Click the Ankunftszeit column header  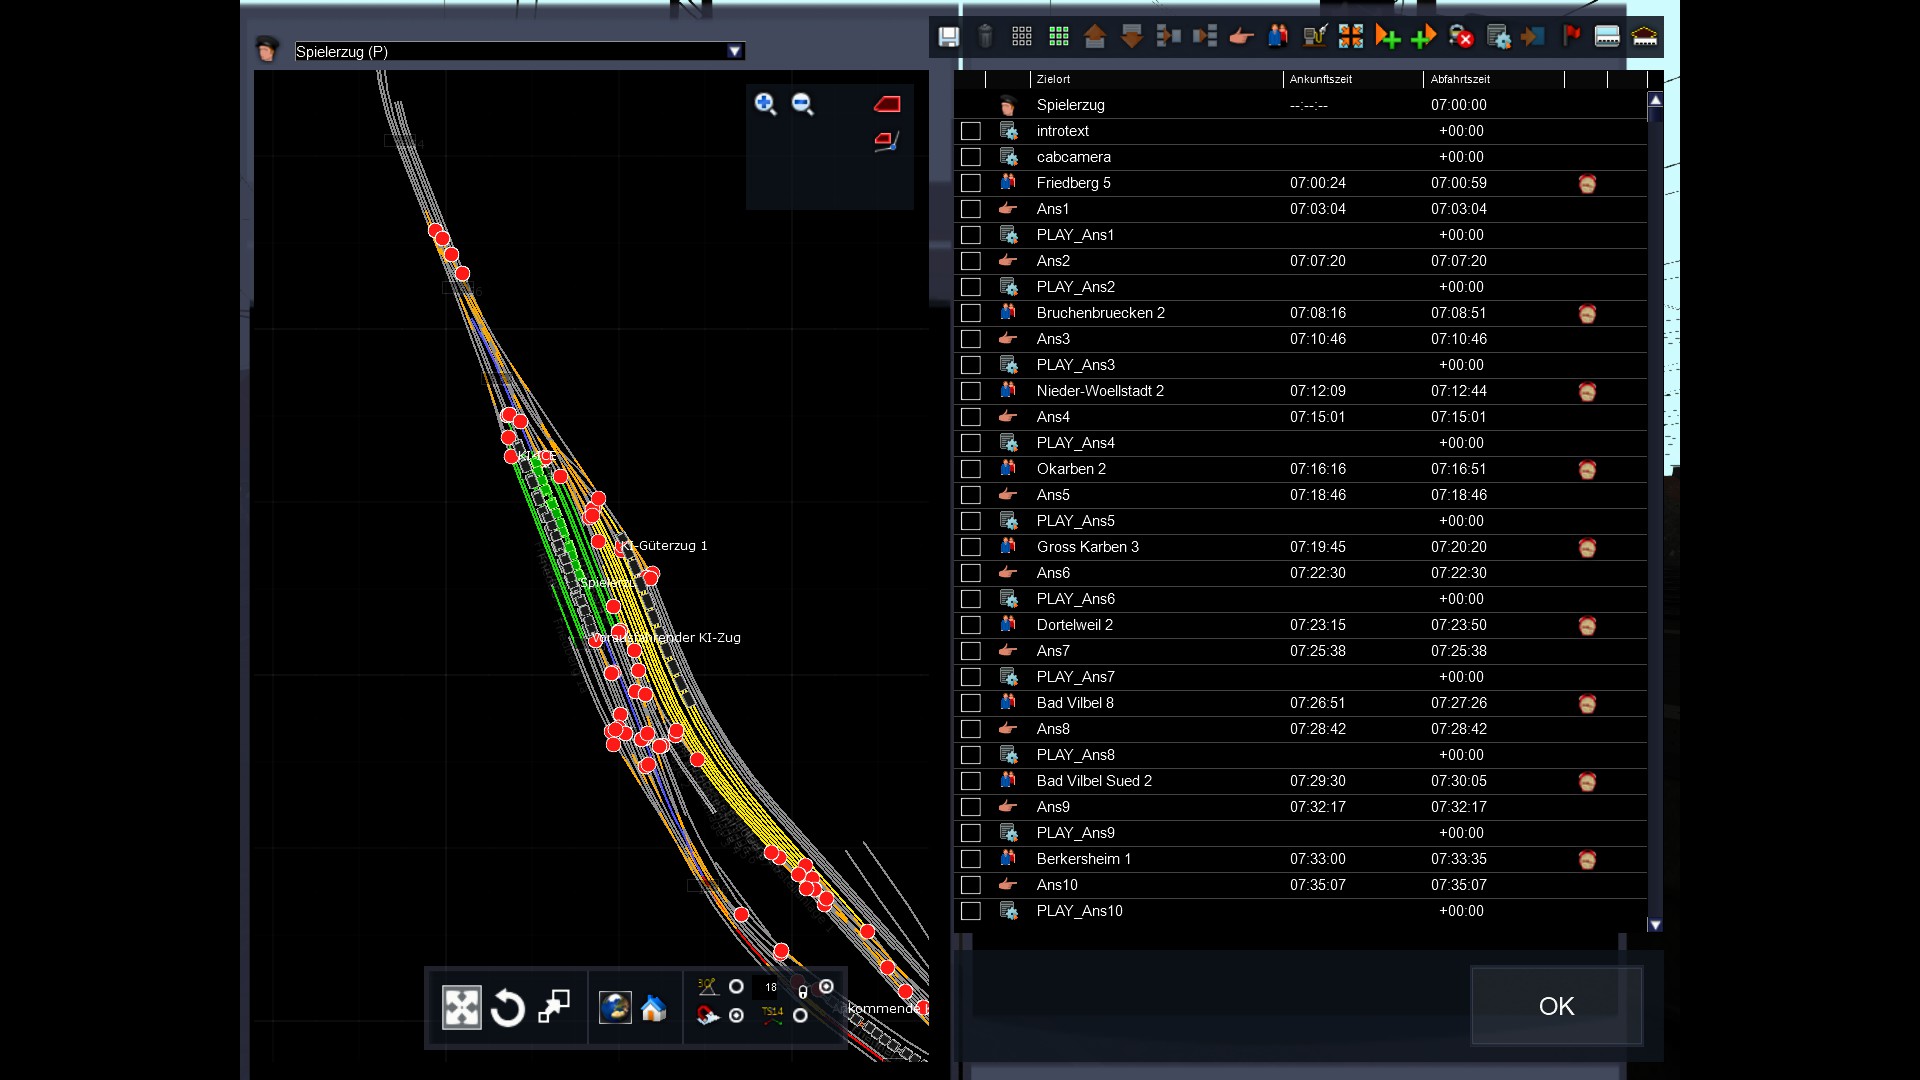pyautogui.click(x=1320, y=79)
